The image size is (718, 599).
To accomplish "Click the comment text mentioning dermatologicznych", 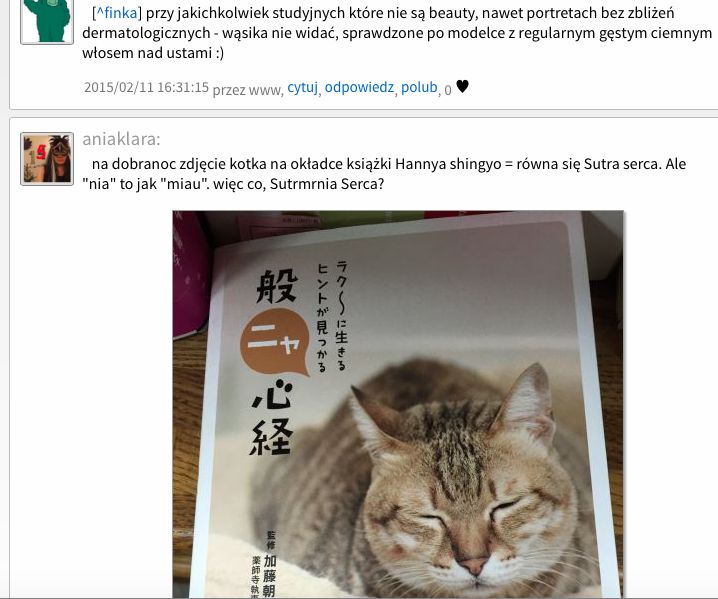I will click(x=397, y=33).
